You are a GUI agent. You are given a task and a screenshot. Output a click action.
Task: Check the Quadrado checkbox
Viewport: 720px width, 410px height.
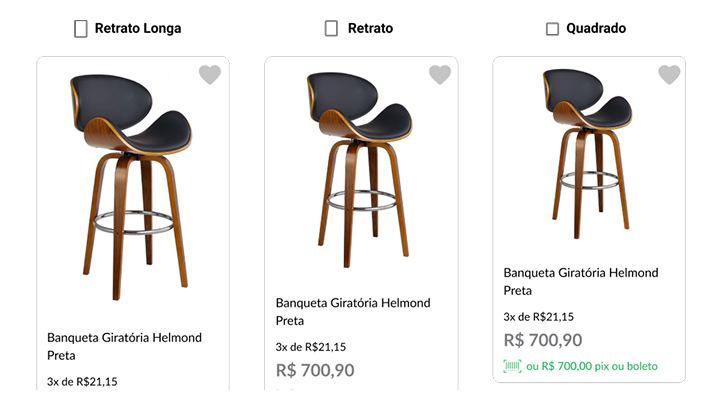point(552,29)
